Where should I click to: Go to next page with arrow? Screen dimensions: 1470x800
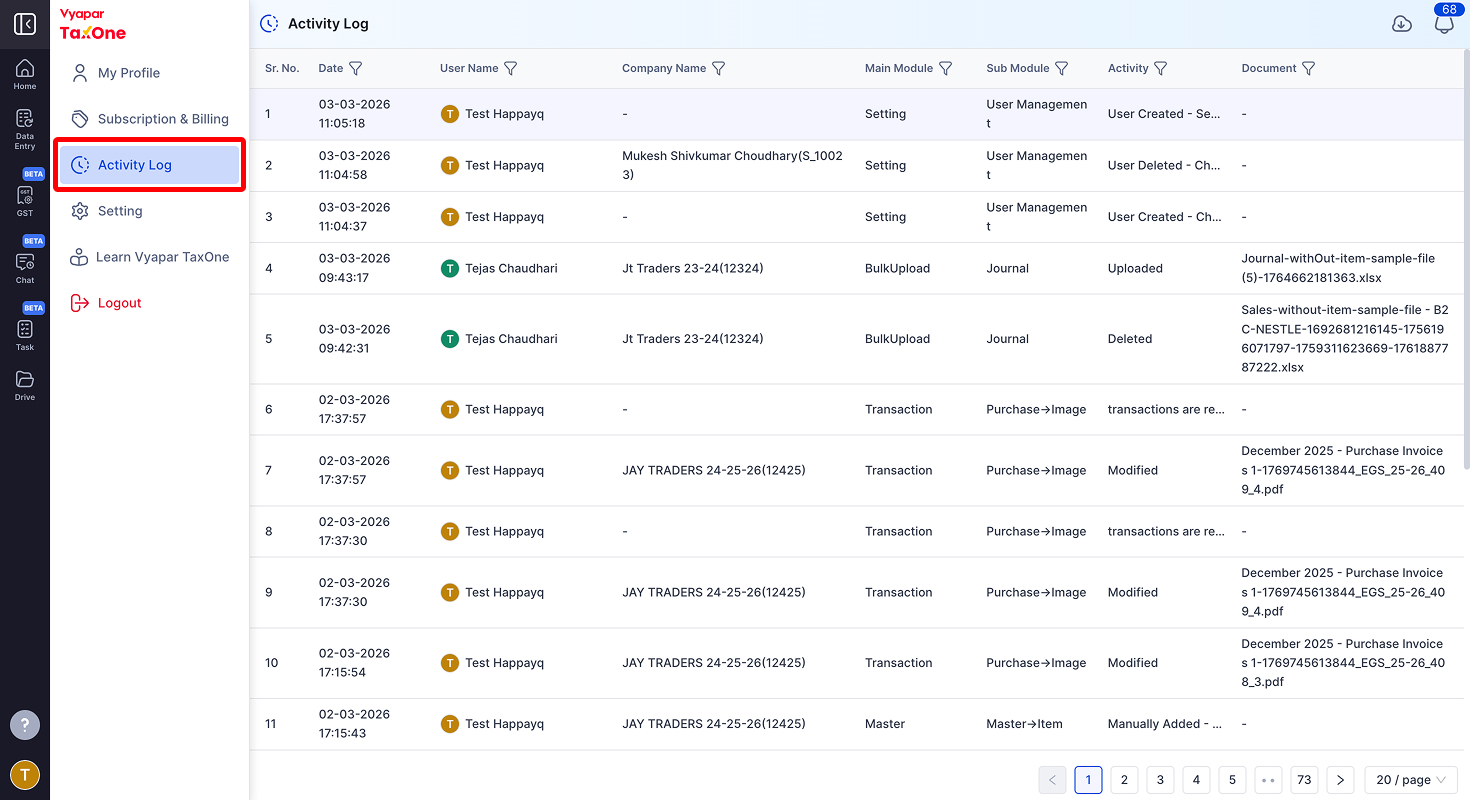1340,780
